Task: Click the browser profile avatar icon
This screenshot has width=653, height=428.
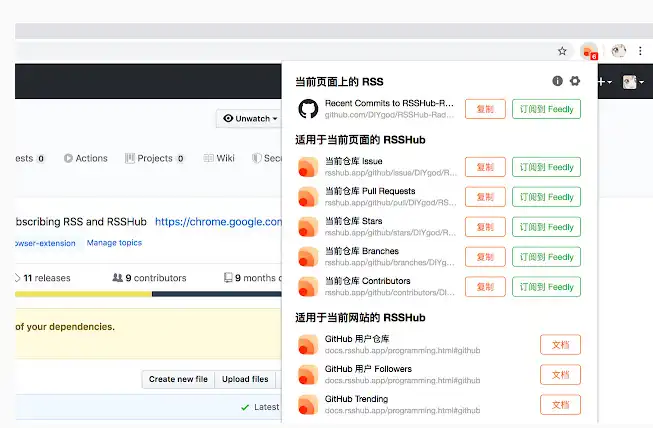Action: [618, 51]
